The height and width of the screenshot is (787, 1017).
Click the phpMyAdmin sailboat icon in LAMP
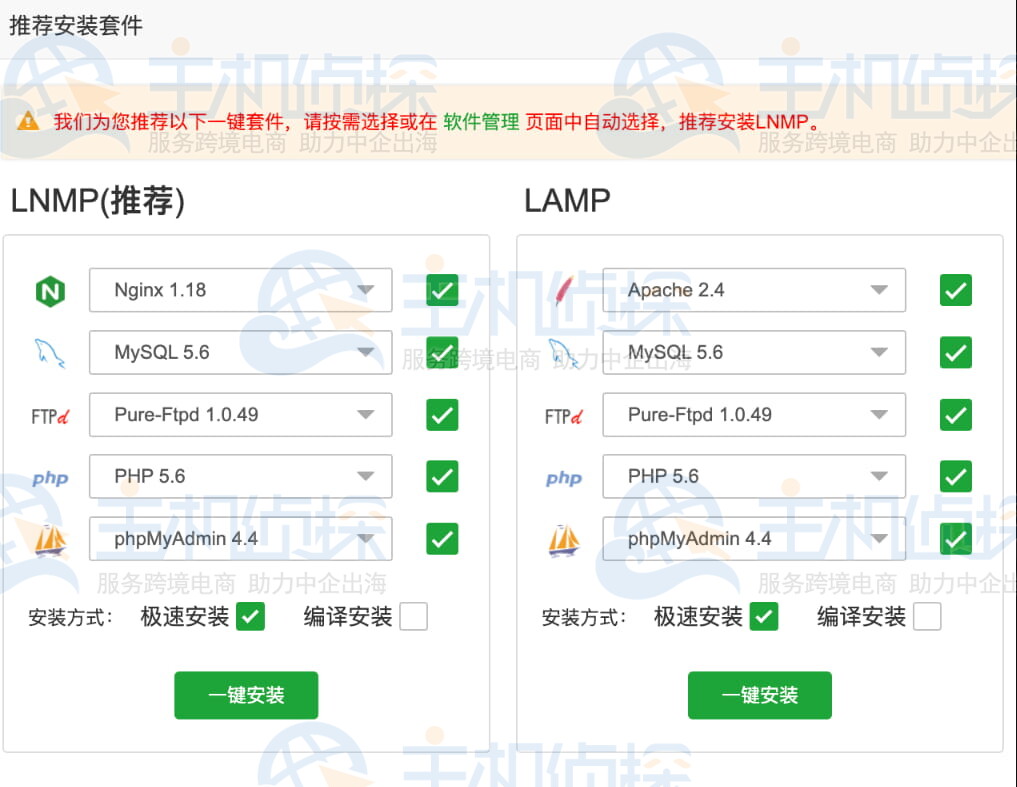(564, 540)
